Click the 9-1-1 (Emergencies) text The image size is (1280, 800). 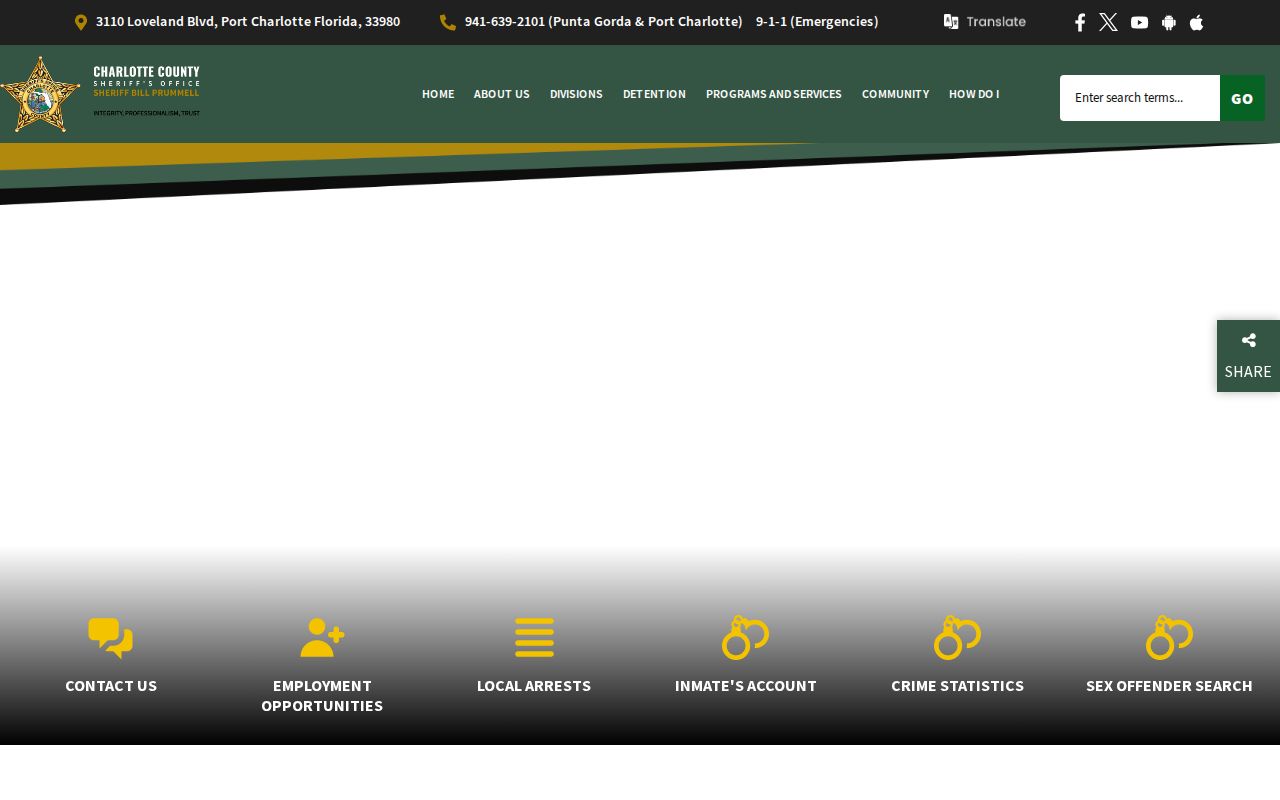(817, 22)
